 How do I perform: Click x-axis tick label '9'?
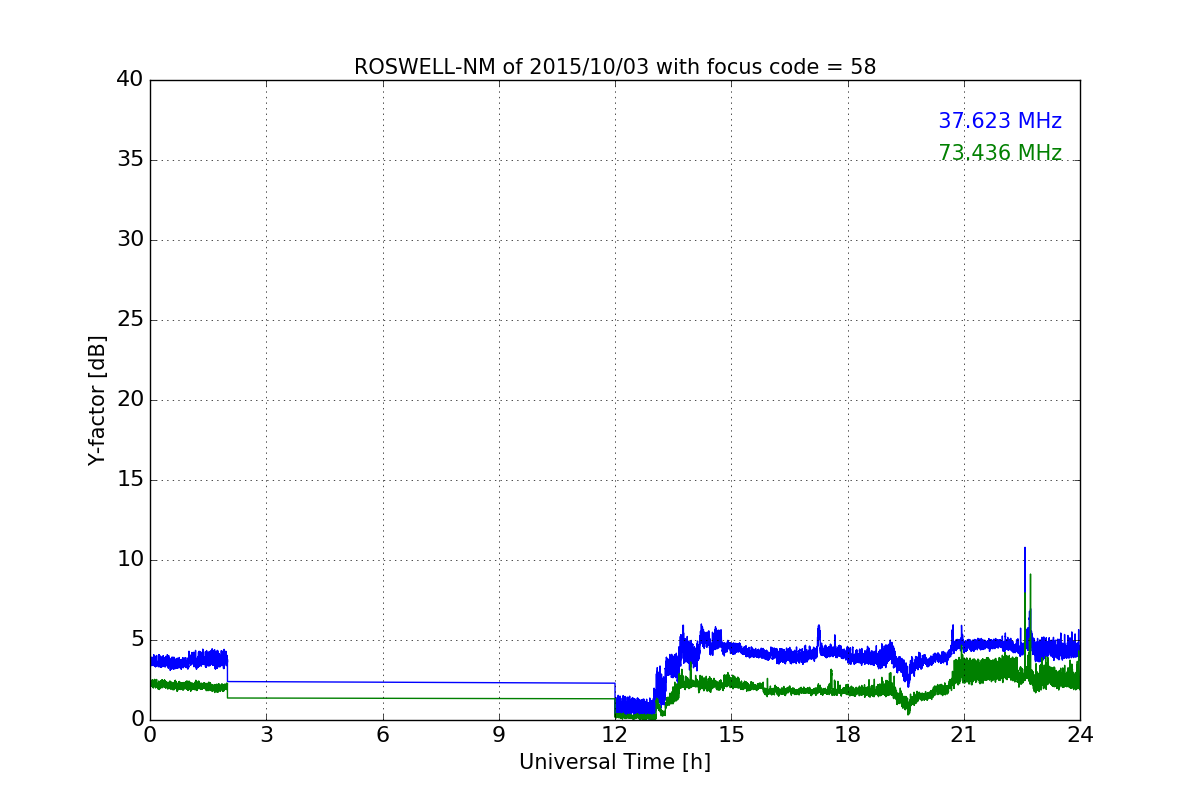pyautogui.click(x=499, y=735)
